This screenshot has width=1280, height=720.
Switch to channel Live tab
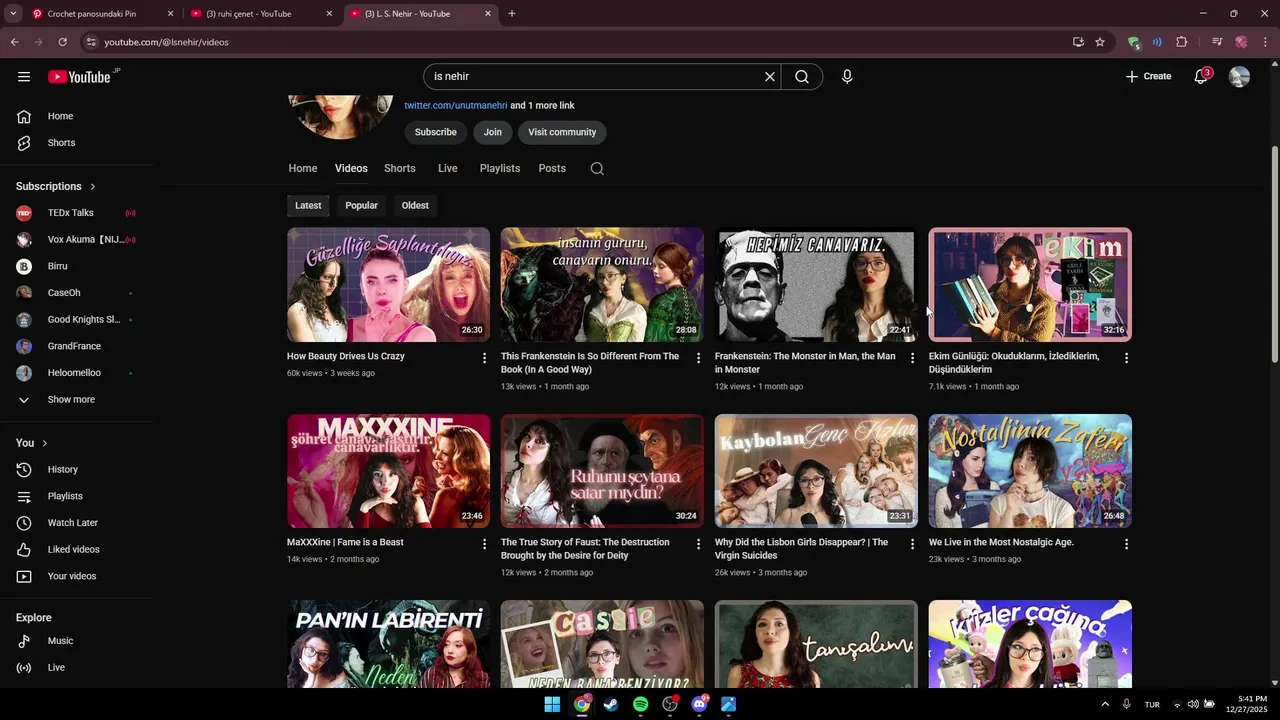[448, 169]
